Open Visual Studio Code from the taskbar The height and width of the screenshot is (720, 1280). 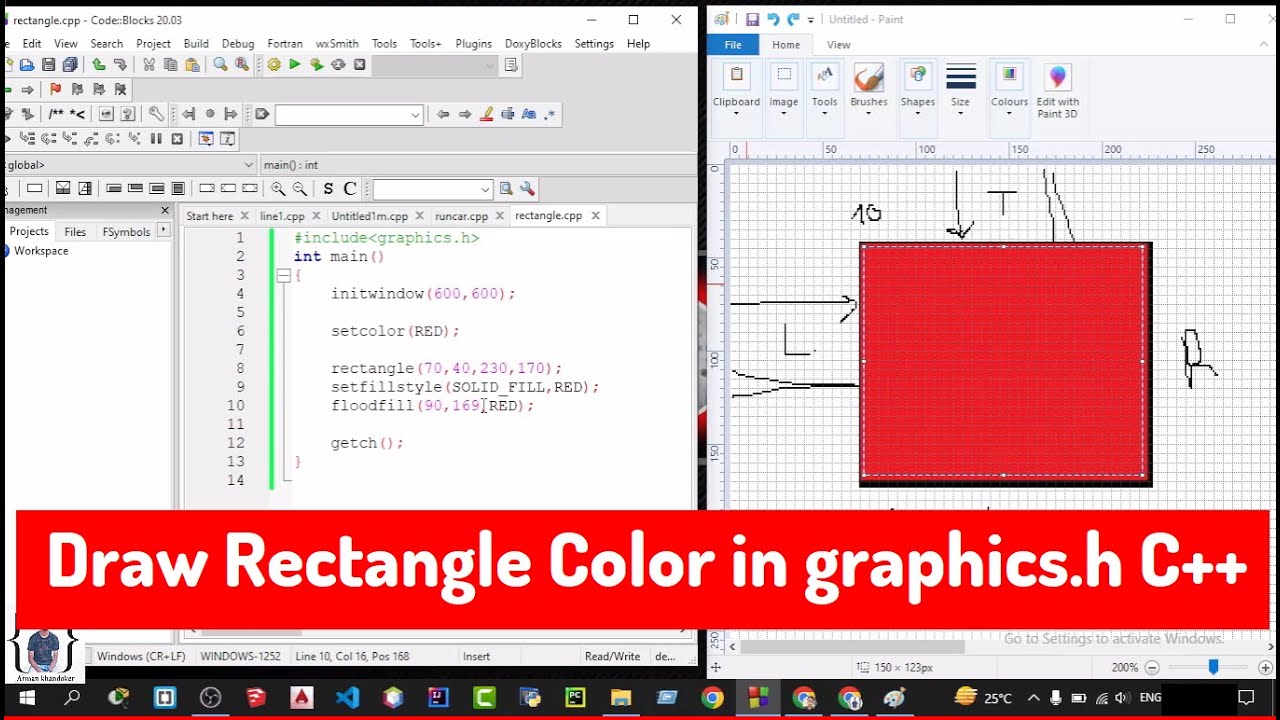click(347, 698)
